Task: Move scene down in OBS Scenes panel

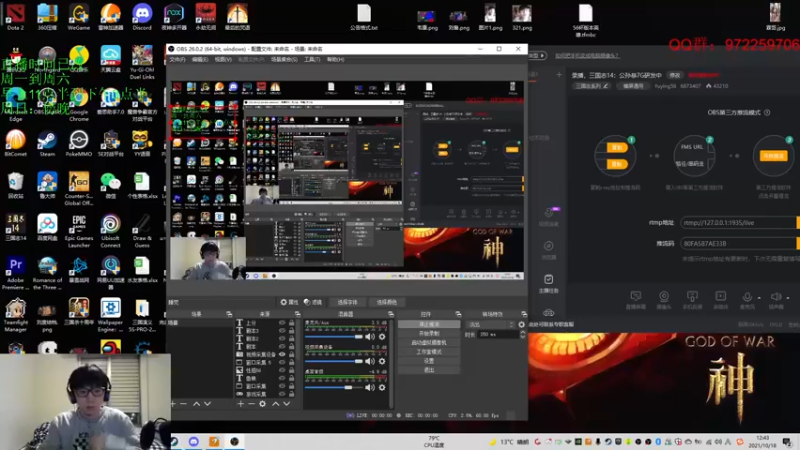Action: point(208,404)
